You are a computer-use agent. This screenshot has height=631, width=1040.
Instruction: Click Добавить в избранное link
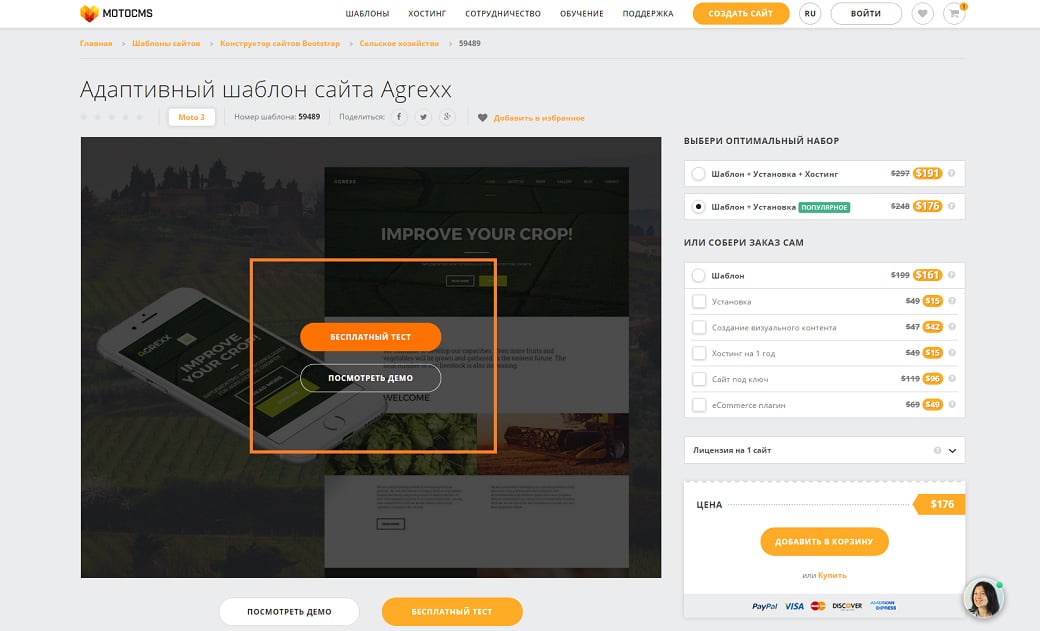pyautogui.click(x=538, y=118)
